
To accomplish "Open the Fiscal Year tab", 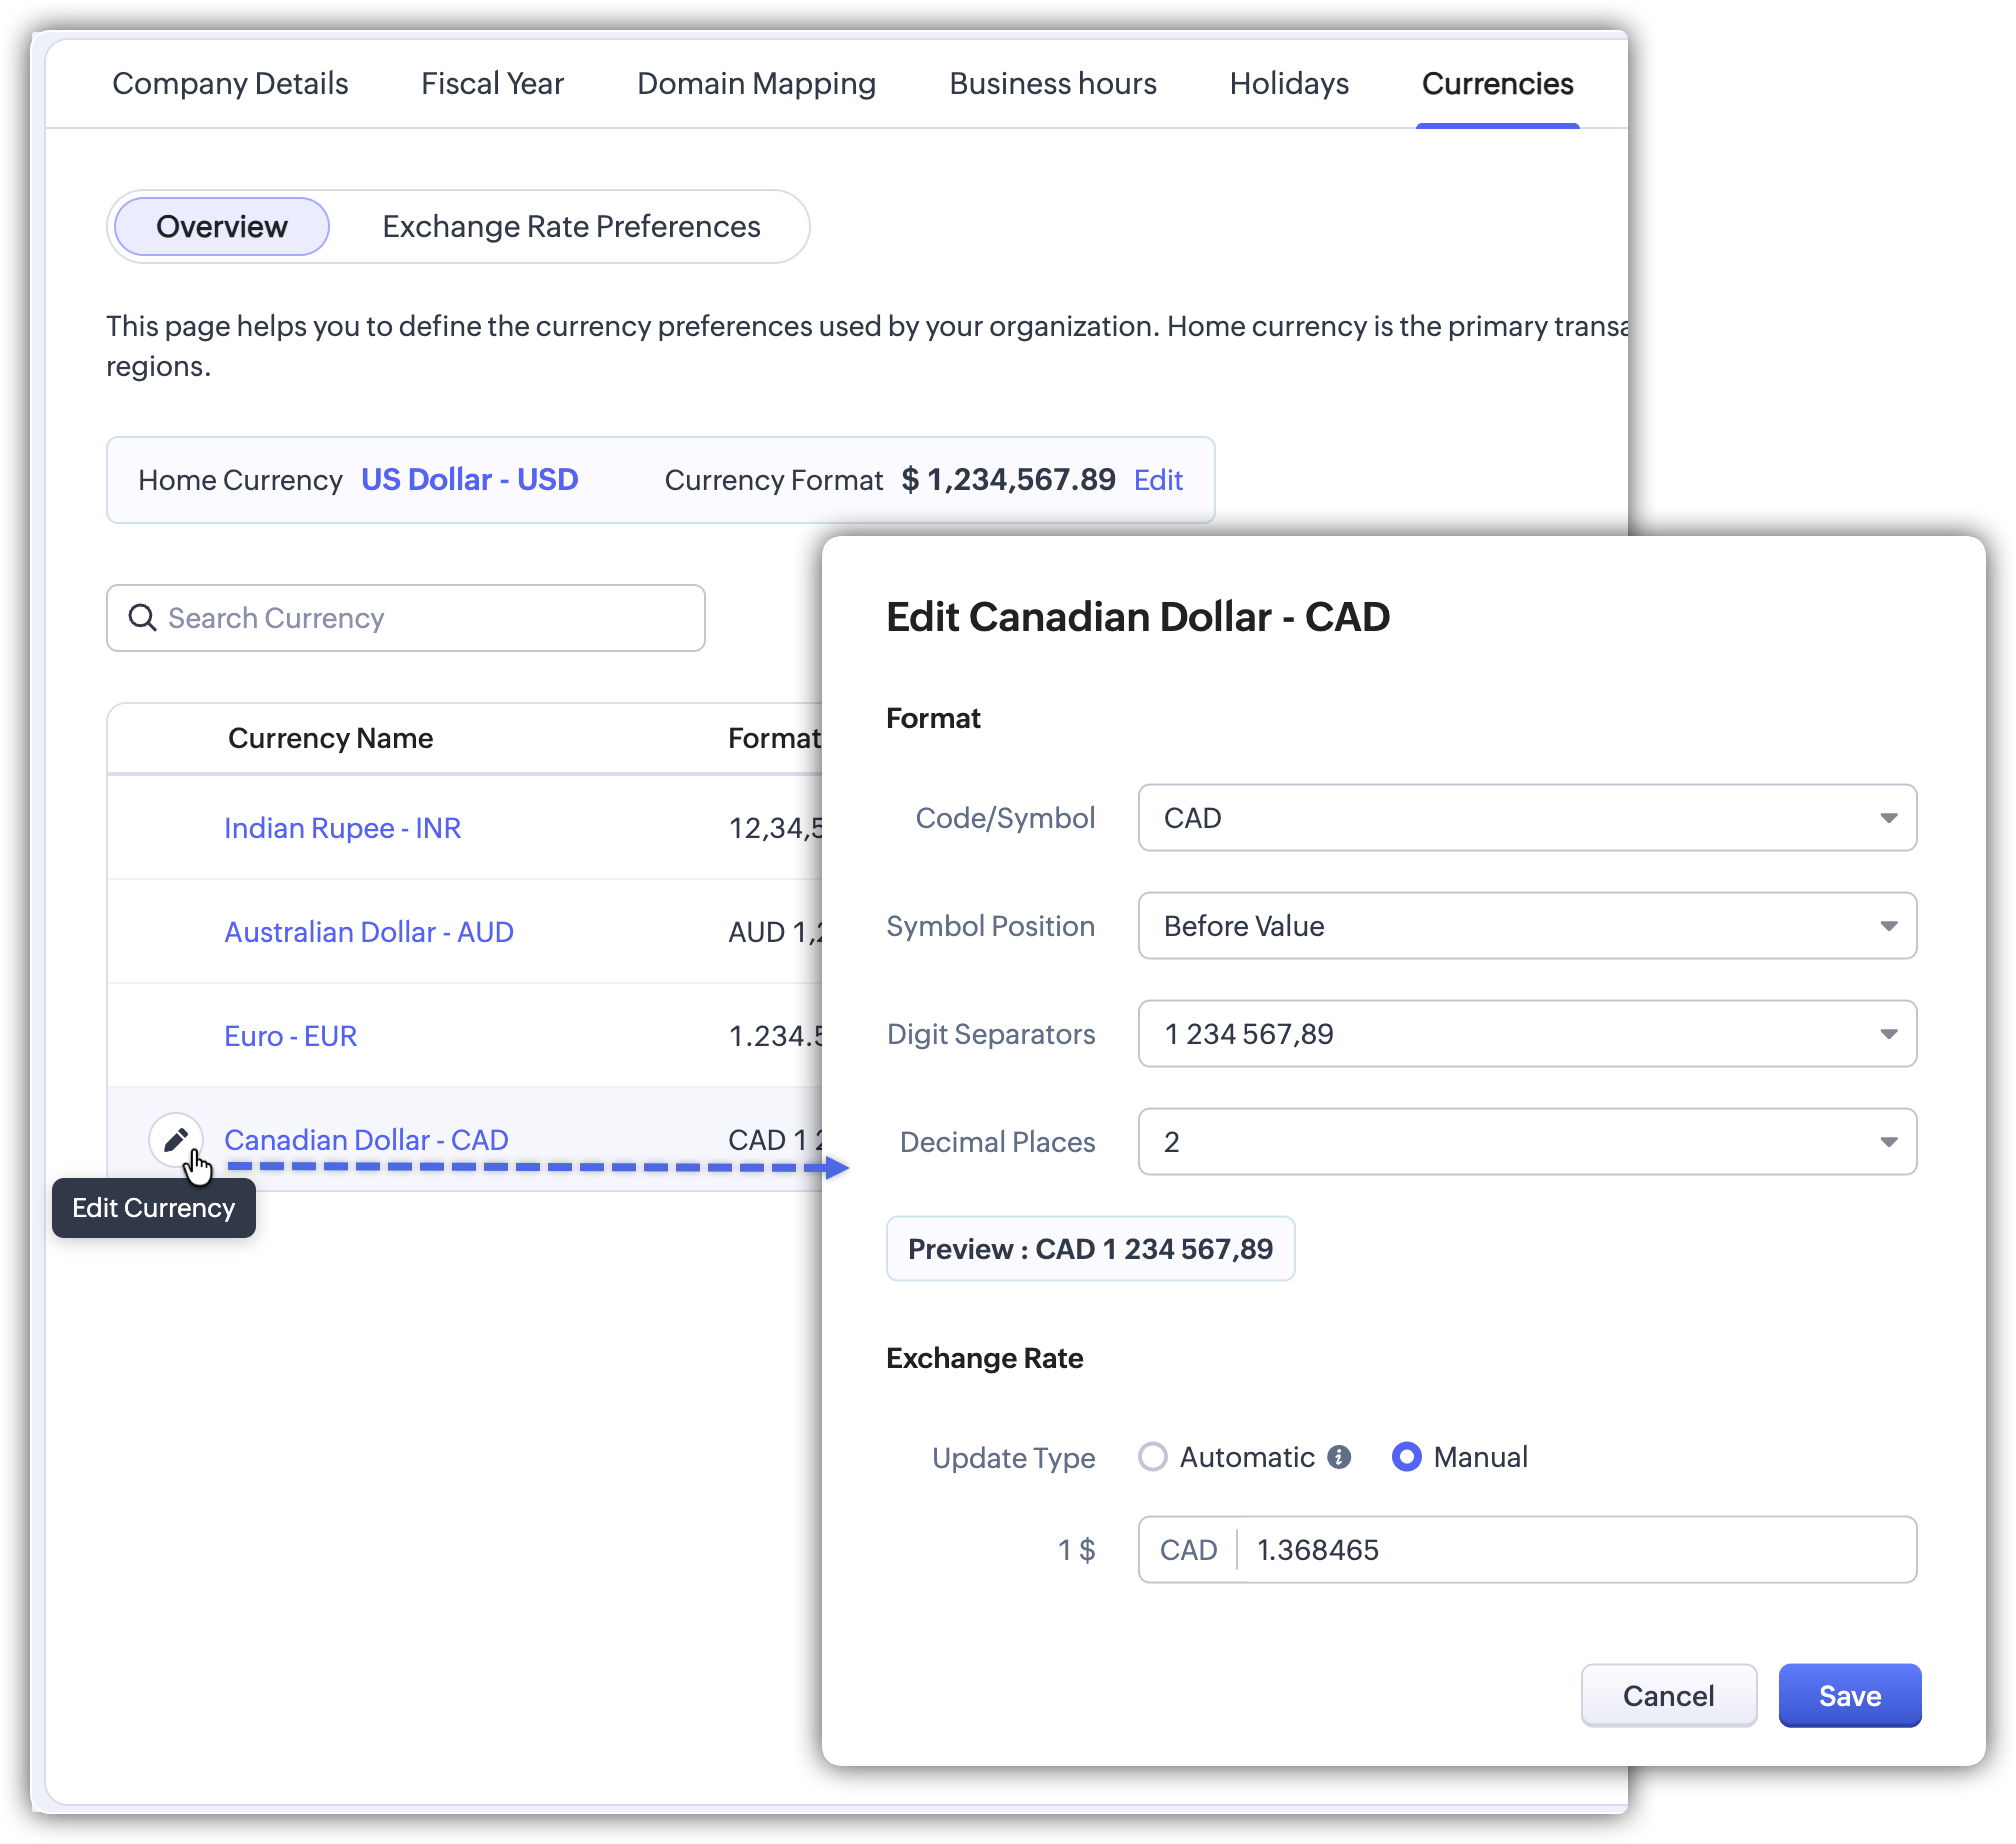I will click(492, 84).
